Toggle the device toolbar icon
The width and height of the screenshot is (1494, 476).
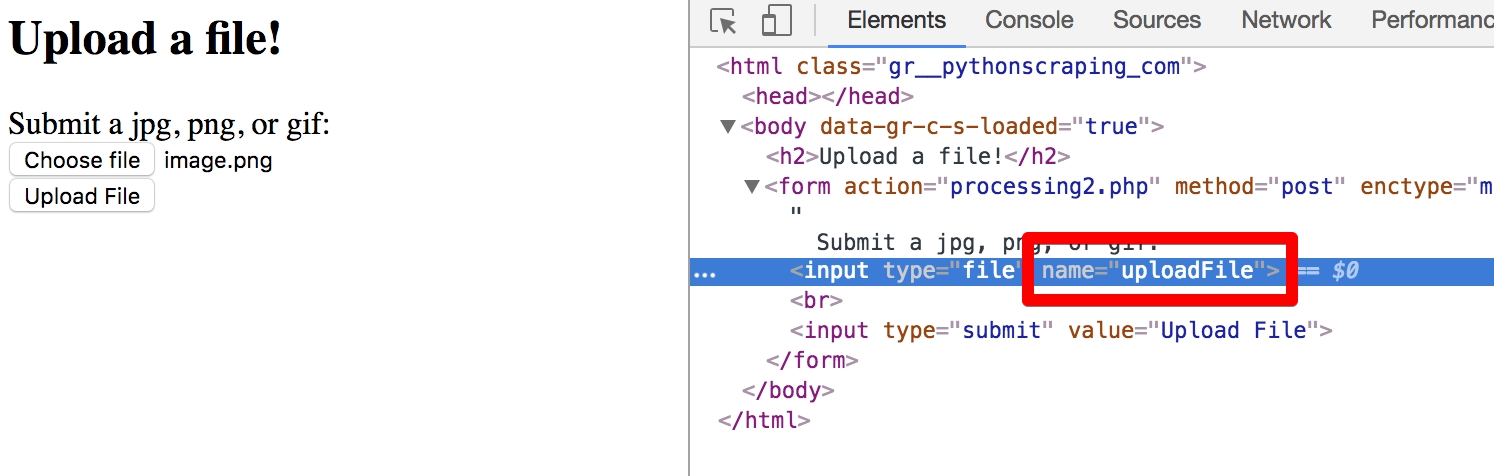pyautogui.click(x=776, y=21)
